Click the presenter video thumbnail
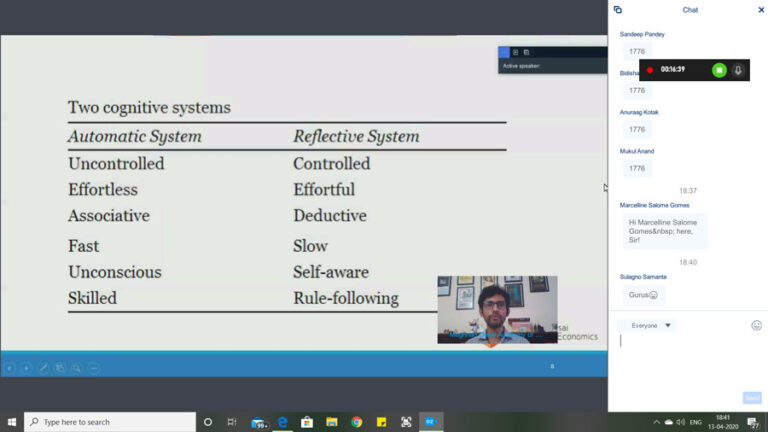The width and height of the screenshot is (768, 432). 497,310
